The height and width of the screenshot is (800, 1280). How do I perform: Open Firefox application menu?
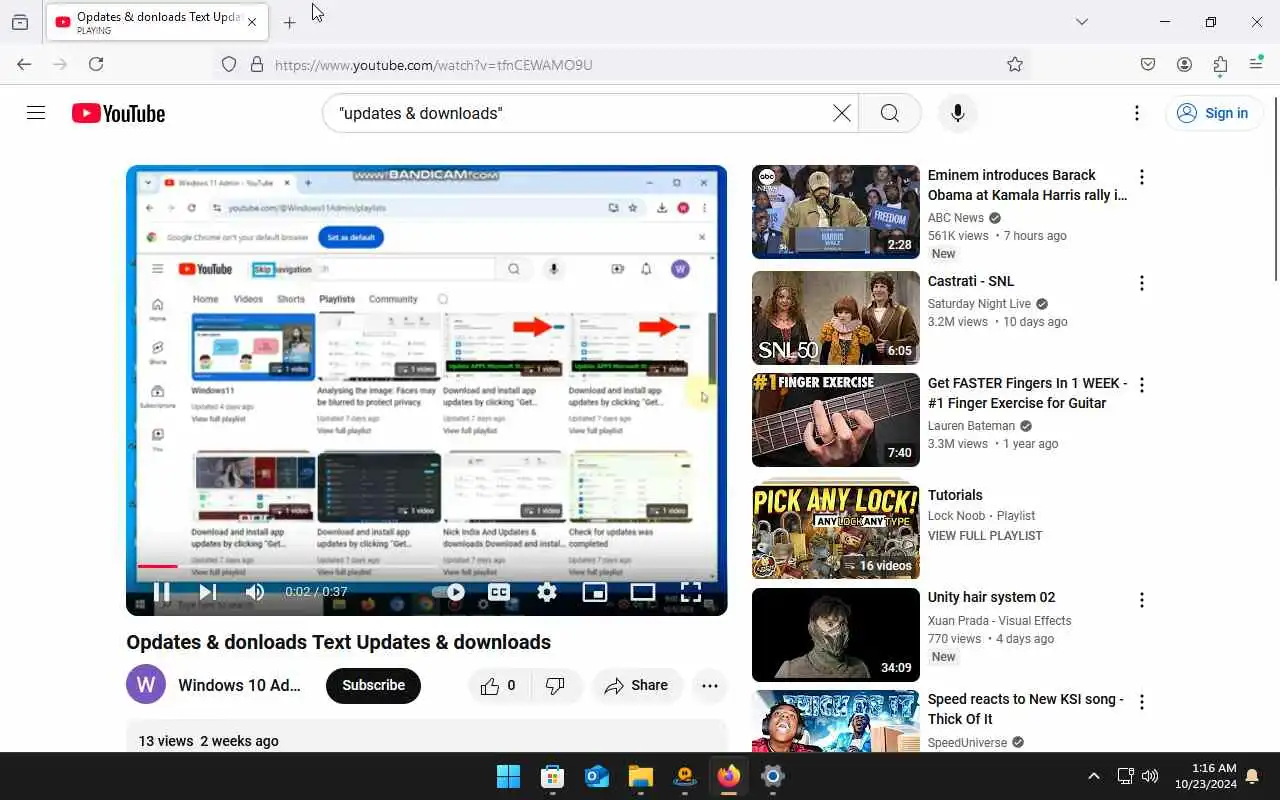1256,64
